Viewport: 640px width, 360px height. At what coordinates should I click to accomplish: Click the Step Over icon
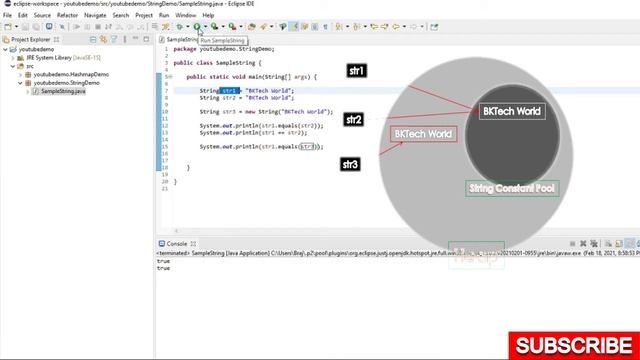tap(130, 27)
